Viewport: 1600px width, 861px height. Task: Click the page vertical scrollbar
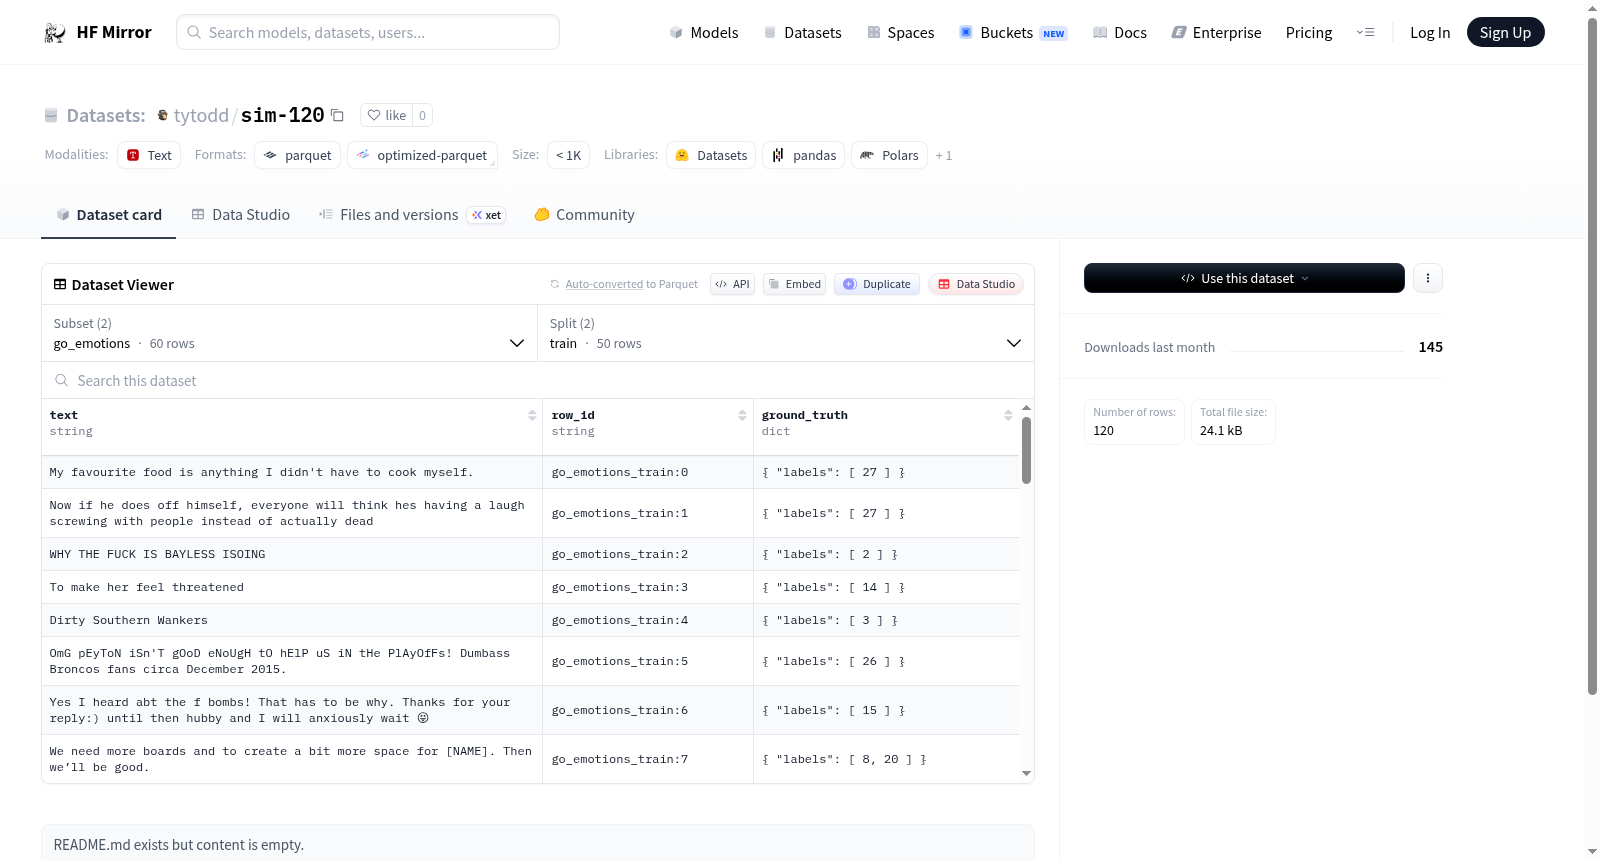1592,356
